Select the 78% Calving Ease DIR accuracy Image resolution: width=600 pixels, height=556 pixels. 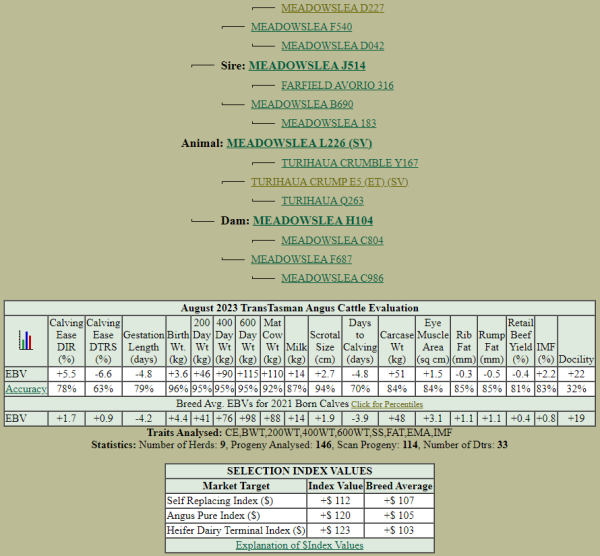(66, 389)
